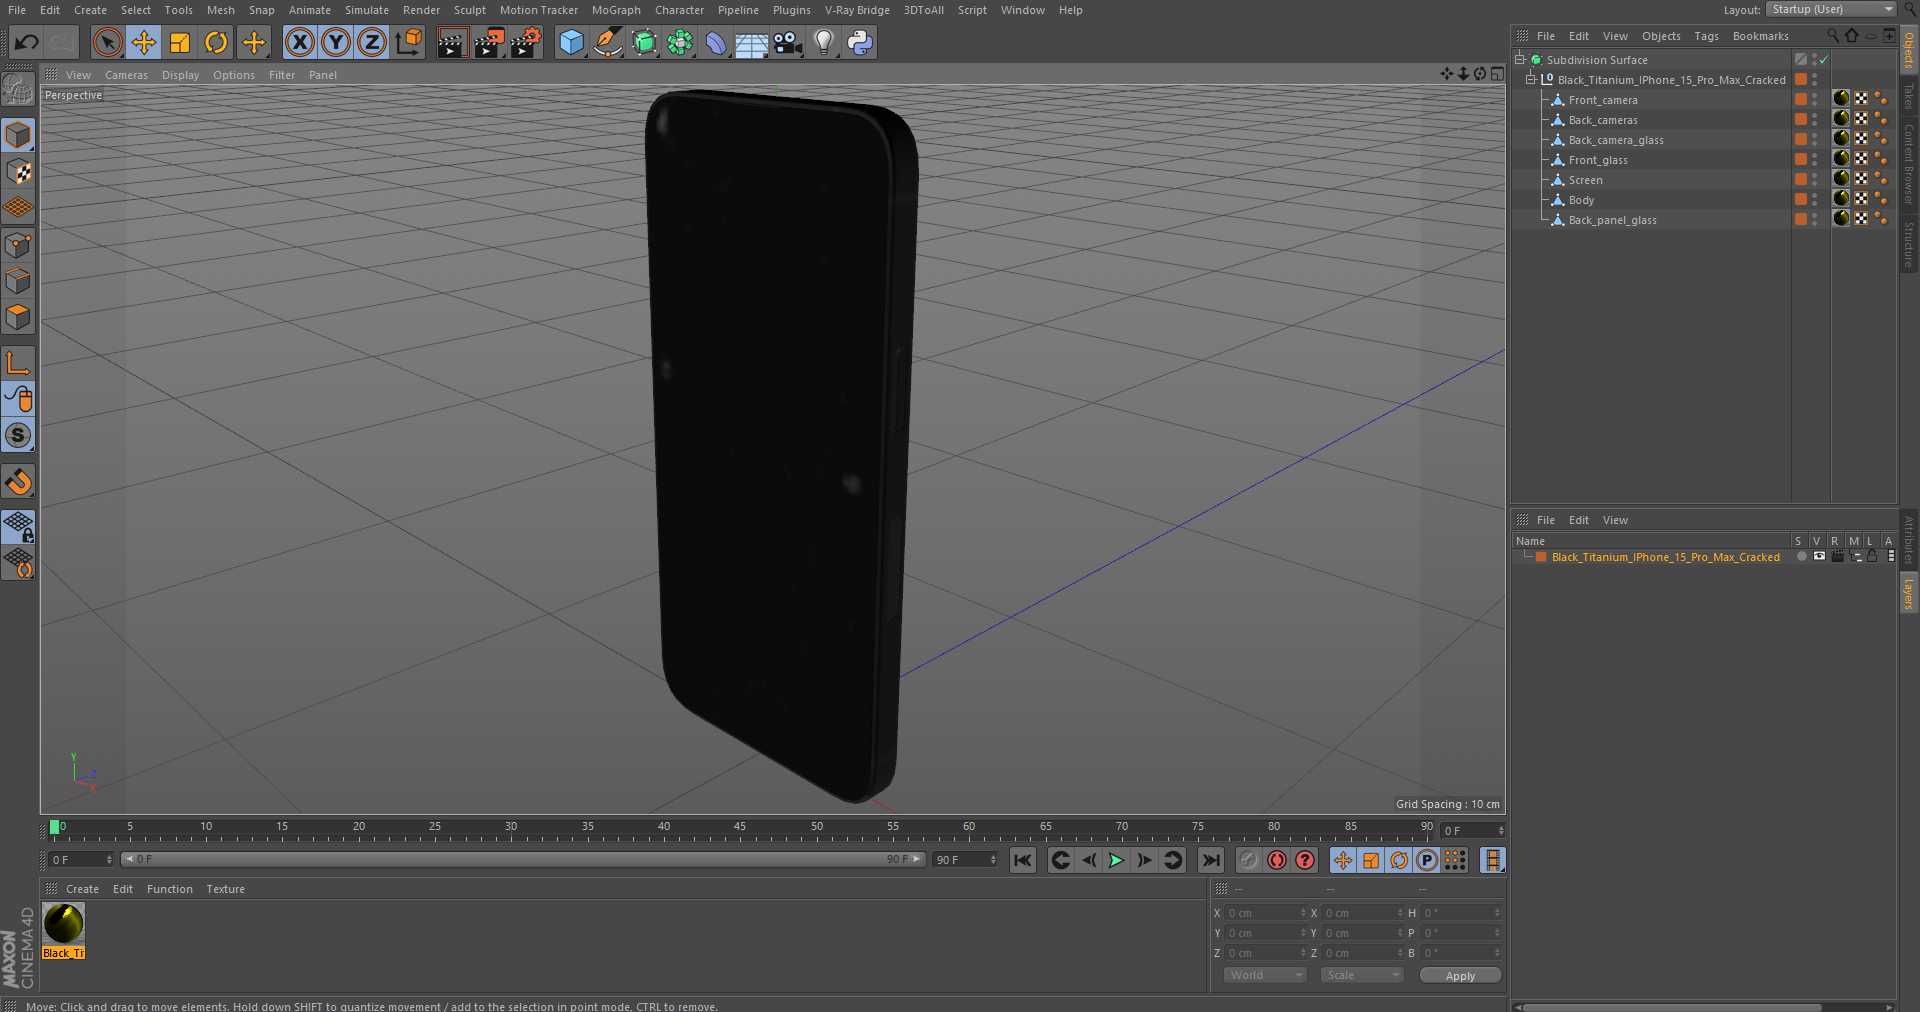Activate the Rotate tool icon

tap(216, 42)
